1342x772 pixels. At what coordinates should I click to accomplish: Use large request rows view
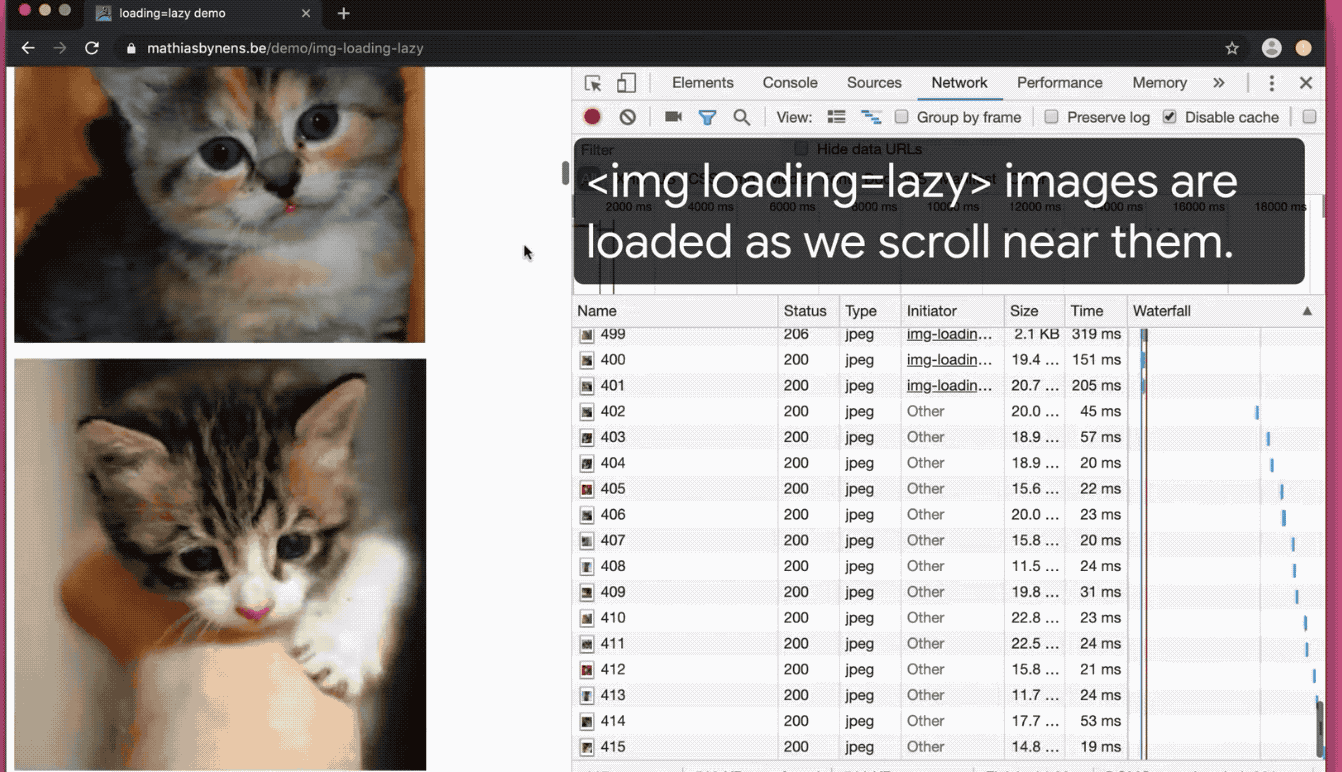pyautogui.click(x=836, y=117)
